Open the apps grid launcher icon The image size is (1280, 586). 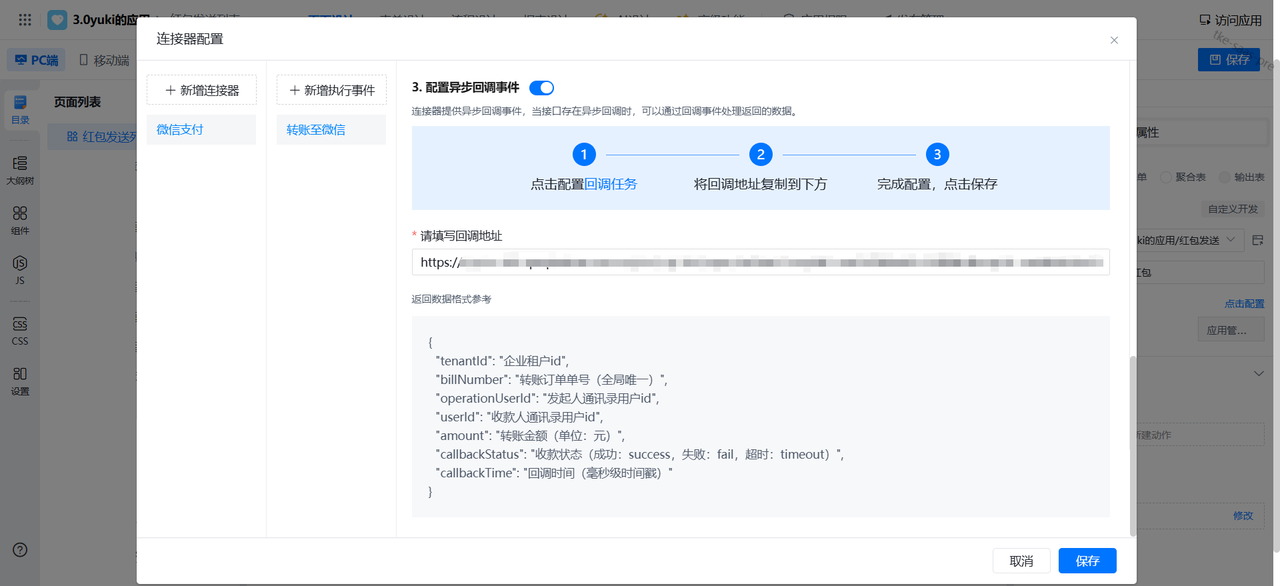coord(25,19)
